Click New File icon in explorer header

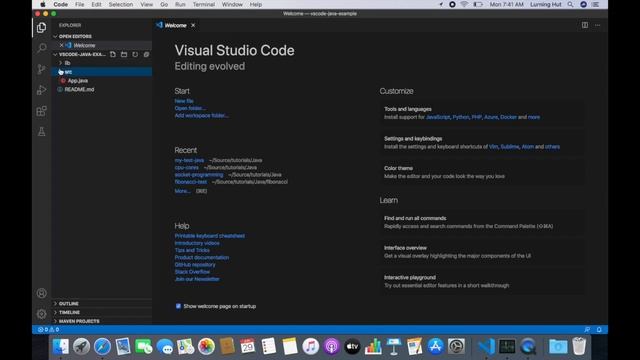(113, 54)
